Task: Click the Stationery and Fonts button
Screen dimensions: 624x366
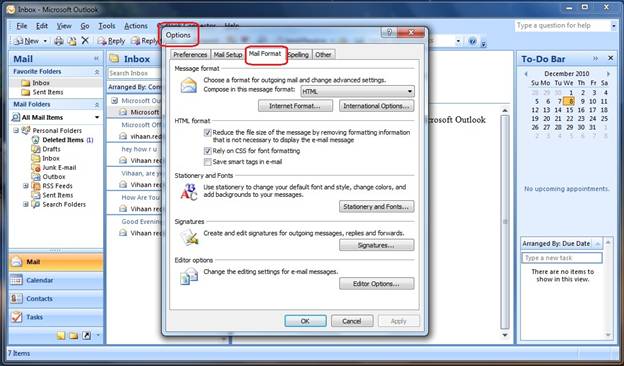Action: tap(376, 206)
